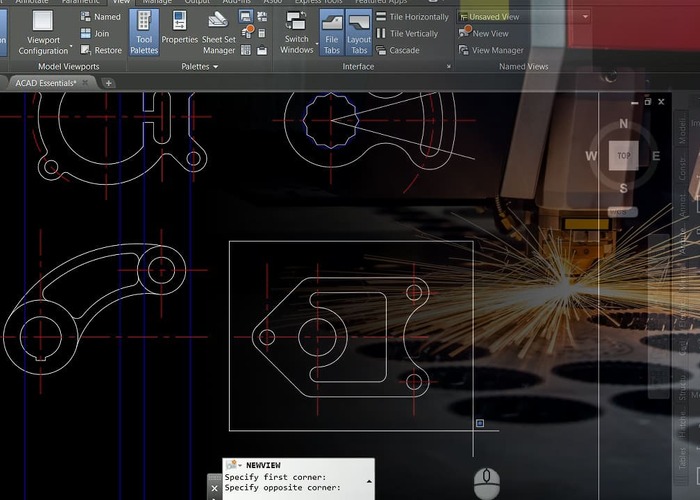Select the Output ribbon tab
This screenshot has height=500, width=700.
[x=197, y=2]
